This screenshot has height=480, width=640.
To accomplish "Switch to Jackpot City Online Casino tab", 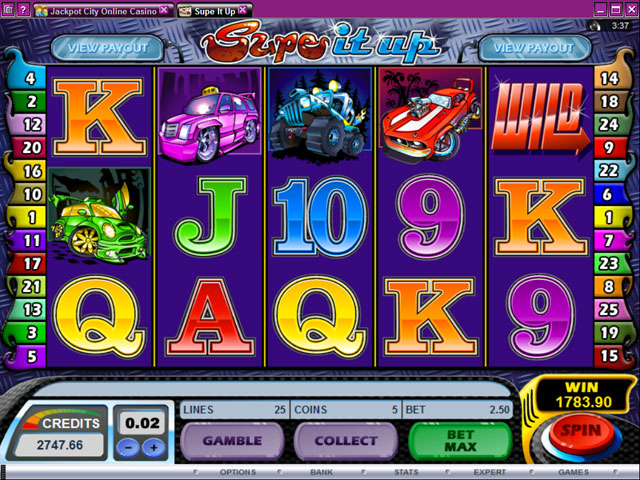I will coord(102,11).
